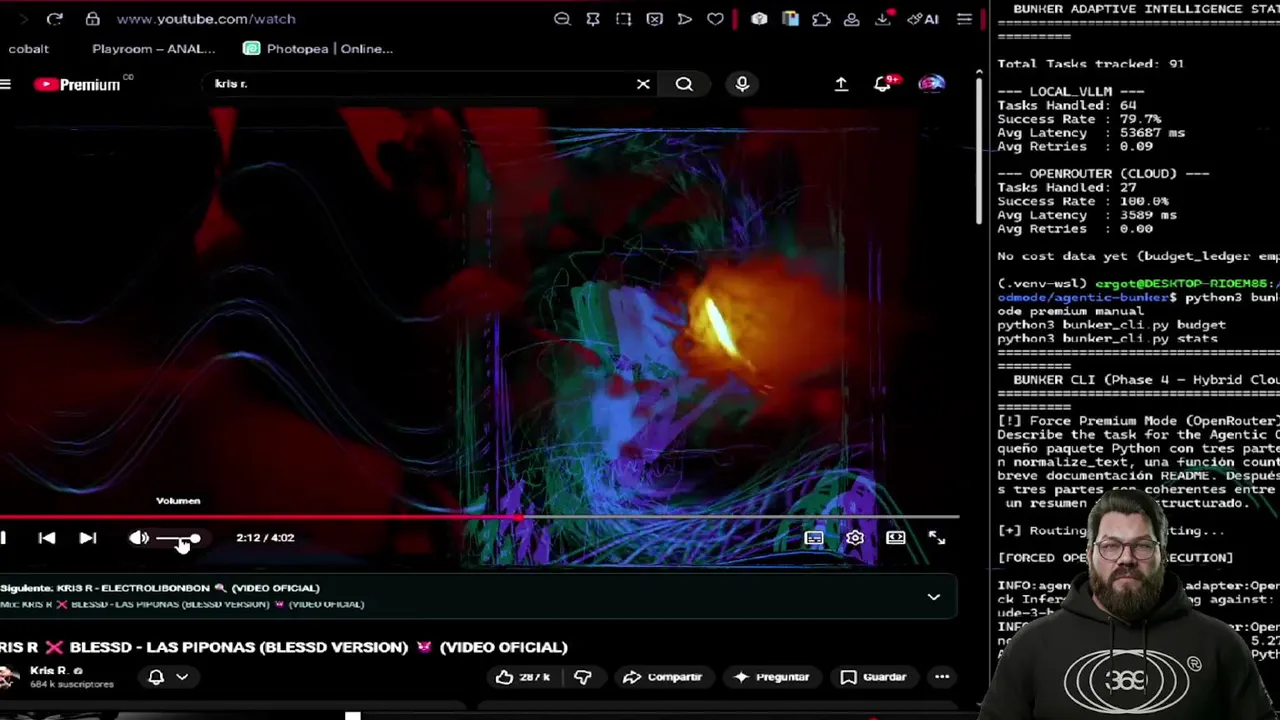
Task: Open the Playroom bookmark
Action: pos(153,48)
